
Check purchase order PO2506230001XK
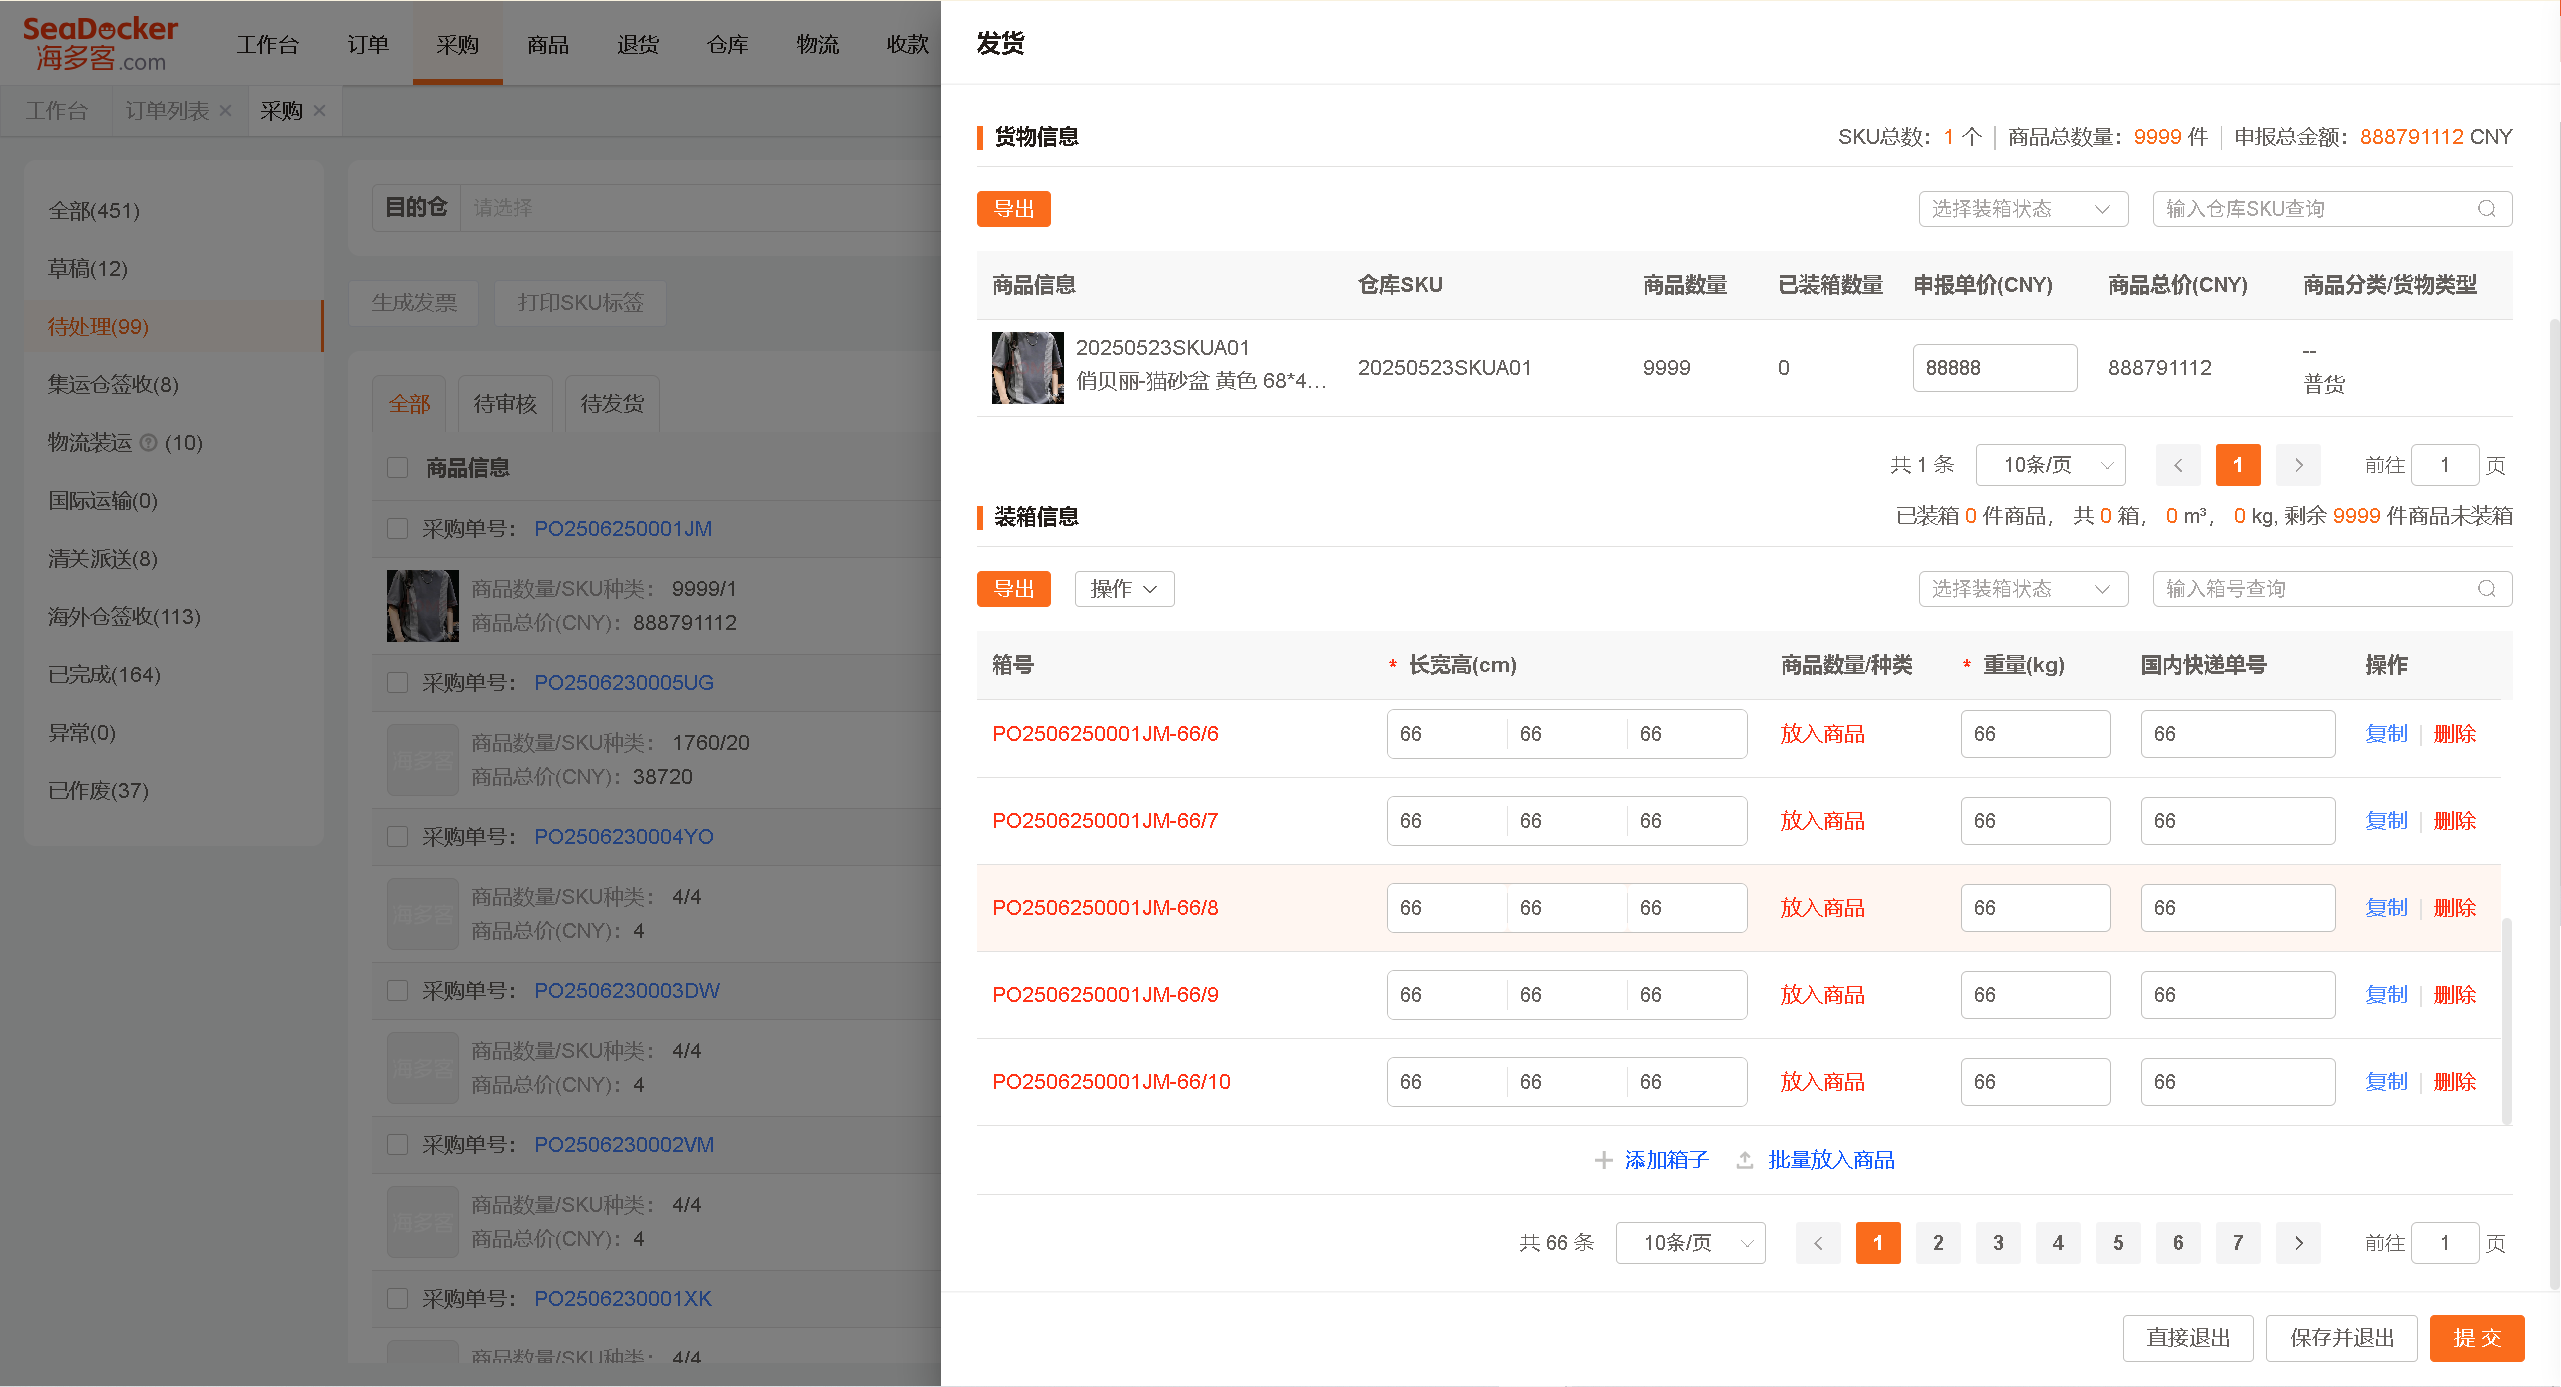(398, 1298)
